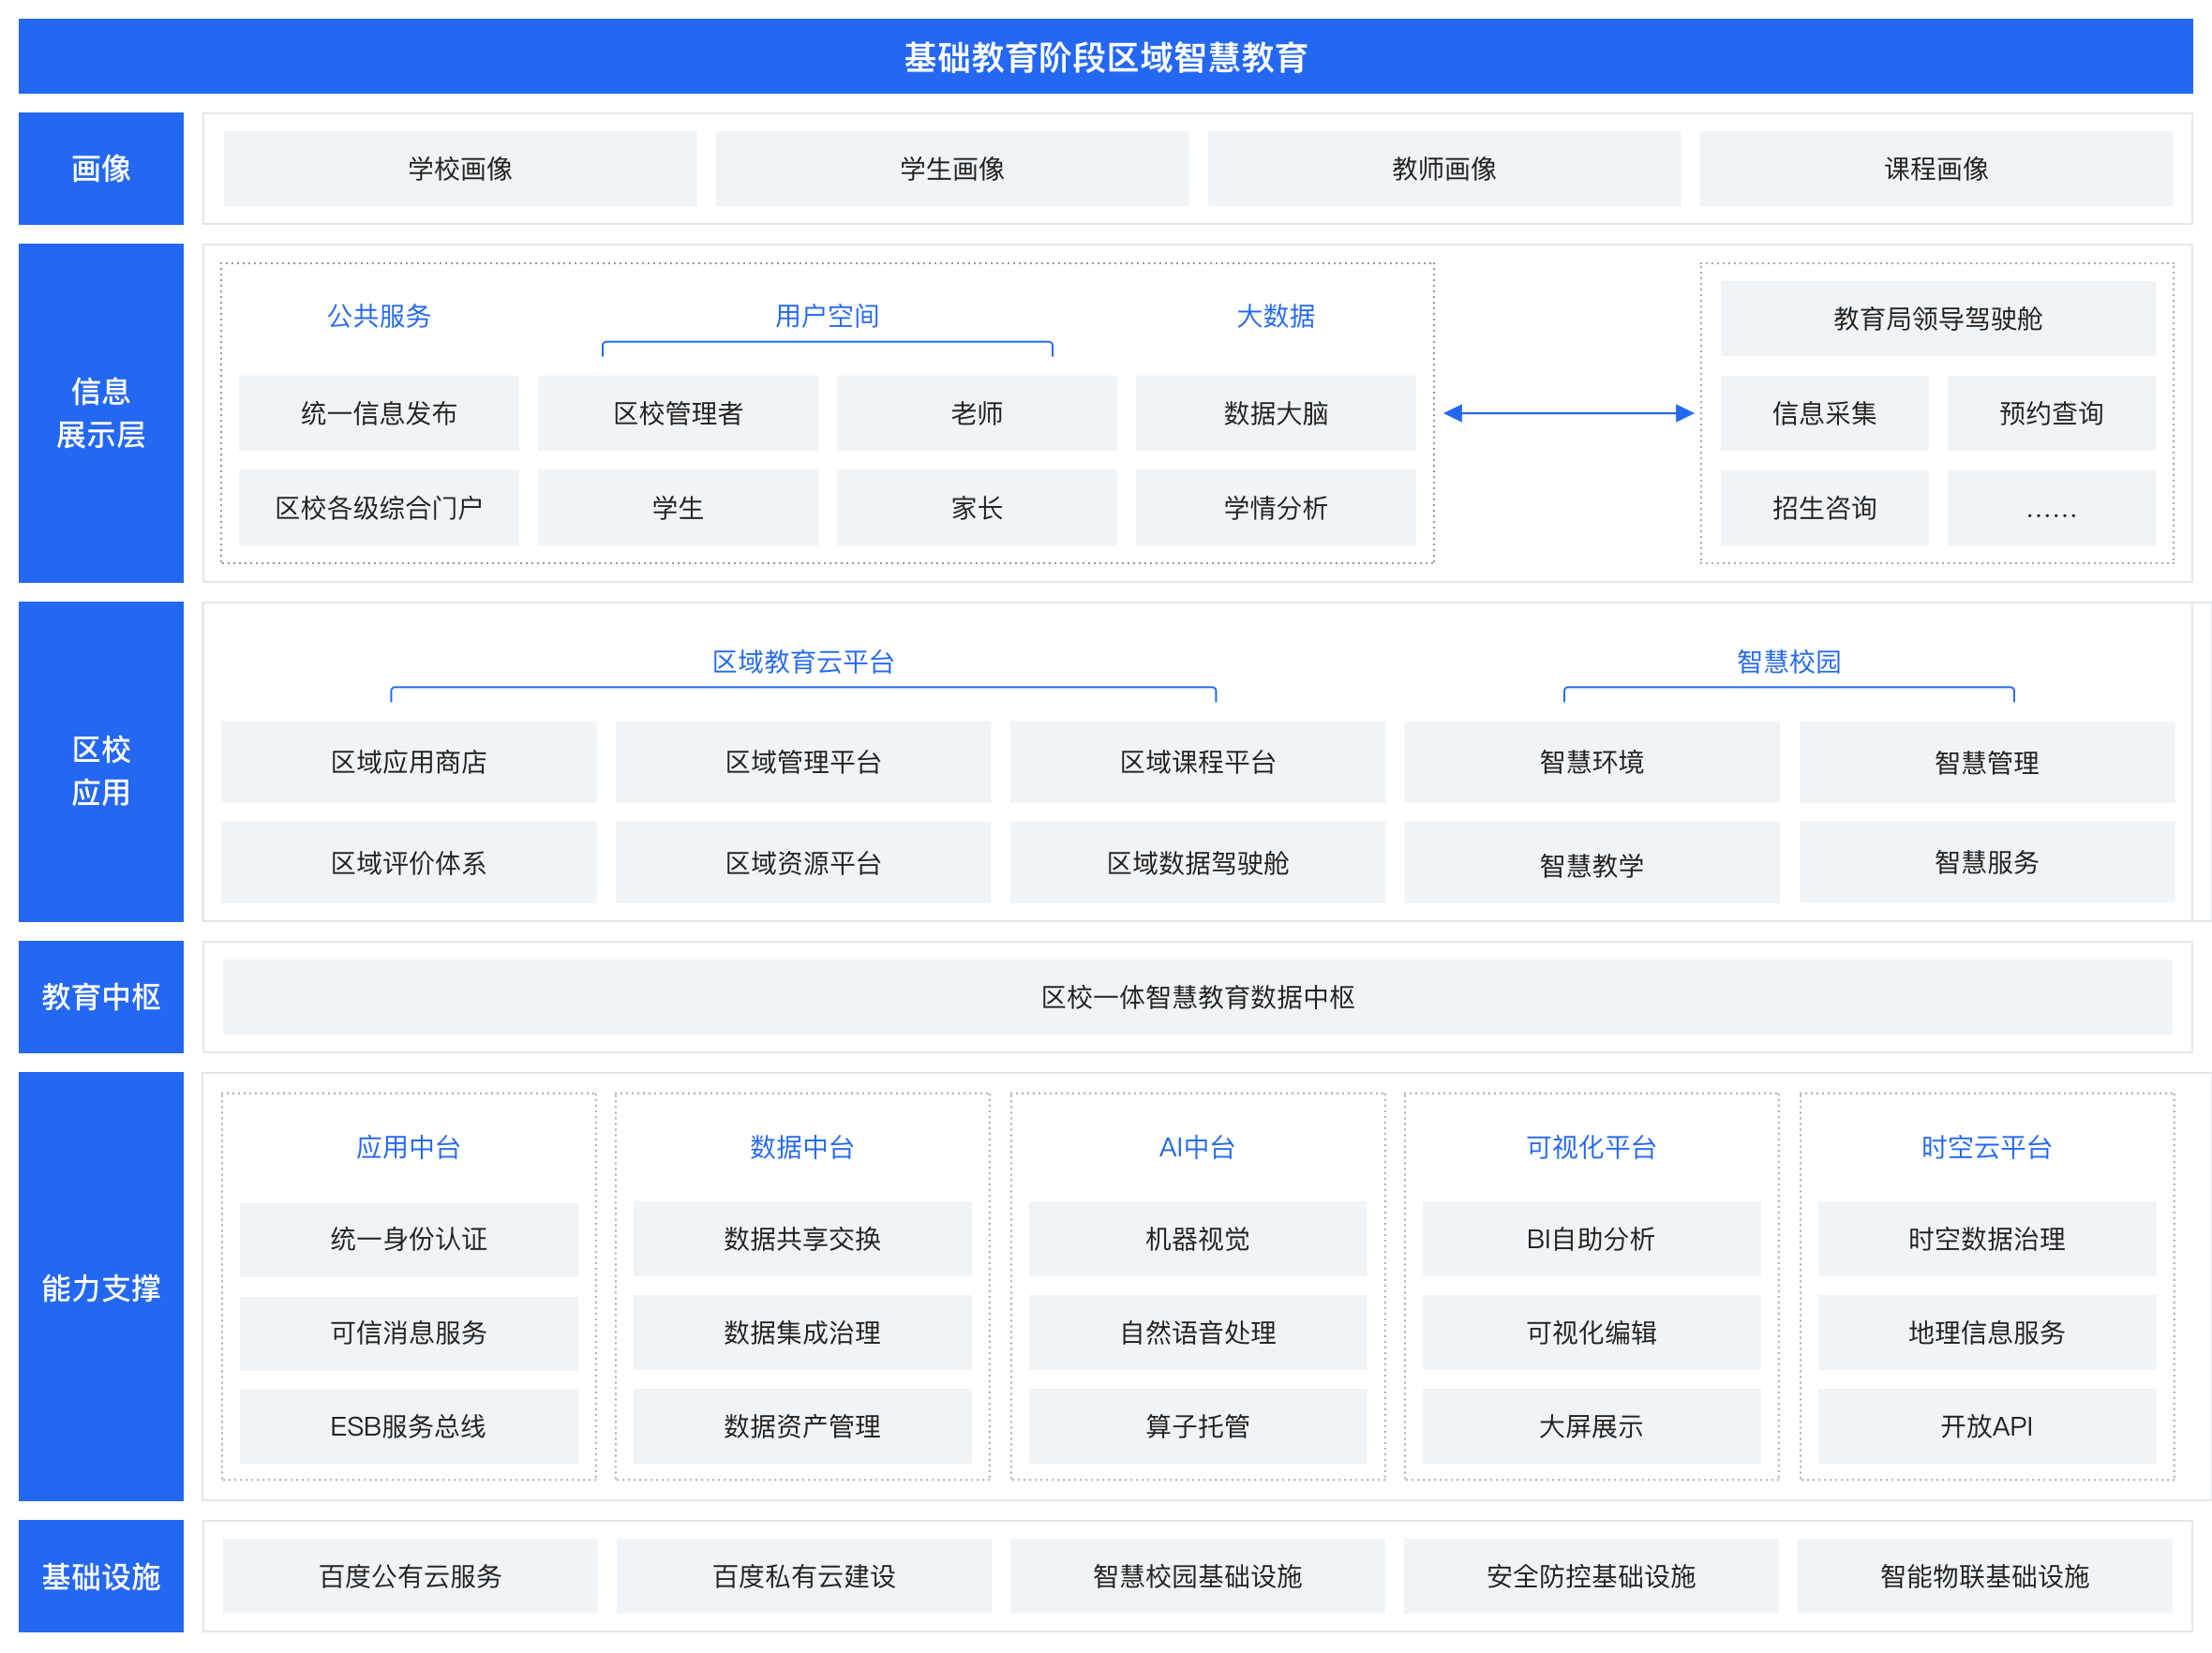Open the 用户空间 heading
This screenshot has width=2212, height=1653.
click(826, 316)
